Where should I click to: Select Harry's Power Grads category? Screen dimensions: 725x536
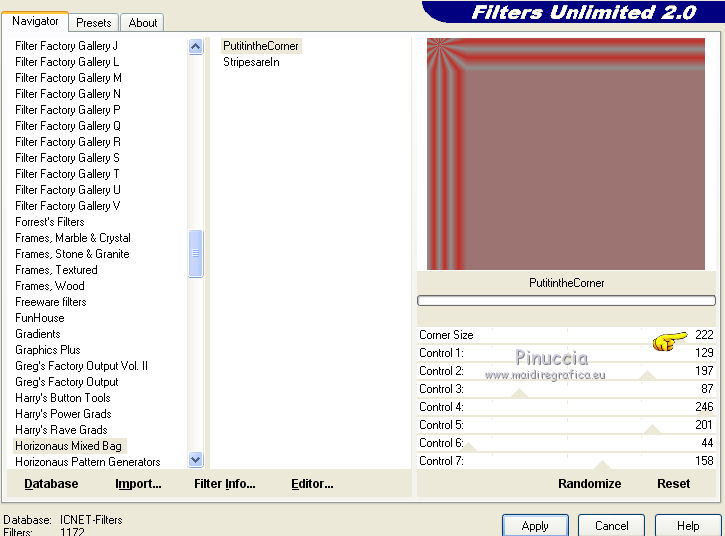click(63, 414)
